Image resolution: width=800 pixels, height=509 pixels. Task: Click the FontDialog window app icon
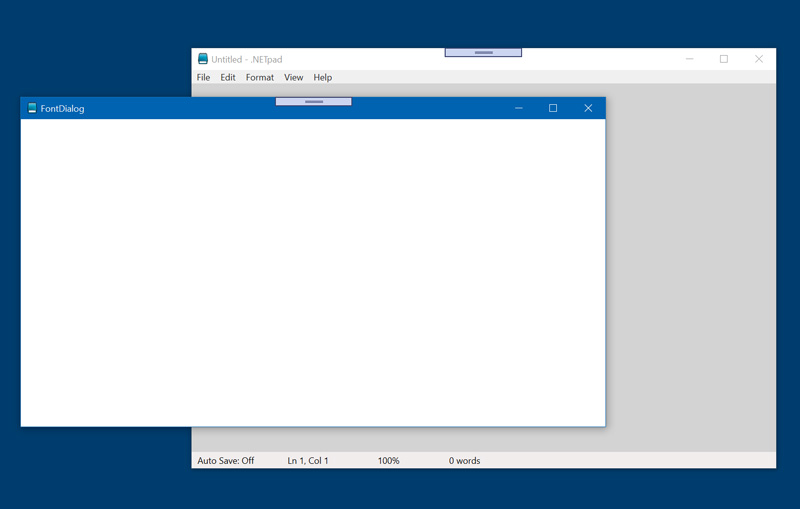pos(32,108)
